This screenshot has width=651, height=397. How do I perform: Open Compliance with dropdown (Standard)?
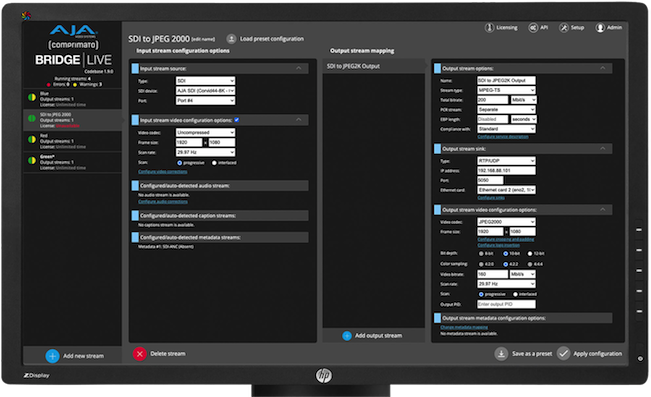click(x=507, y=129)
